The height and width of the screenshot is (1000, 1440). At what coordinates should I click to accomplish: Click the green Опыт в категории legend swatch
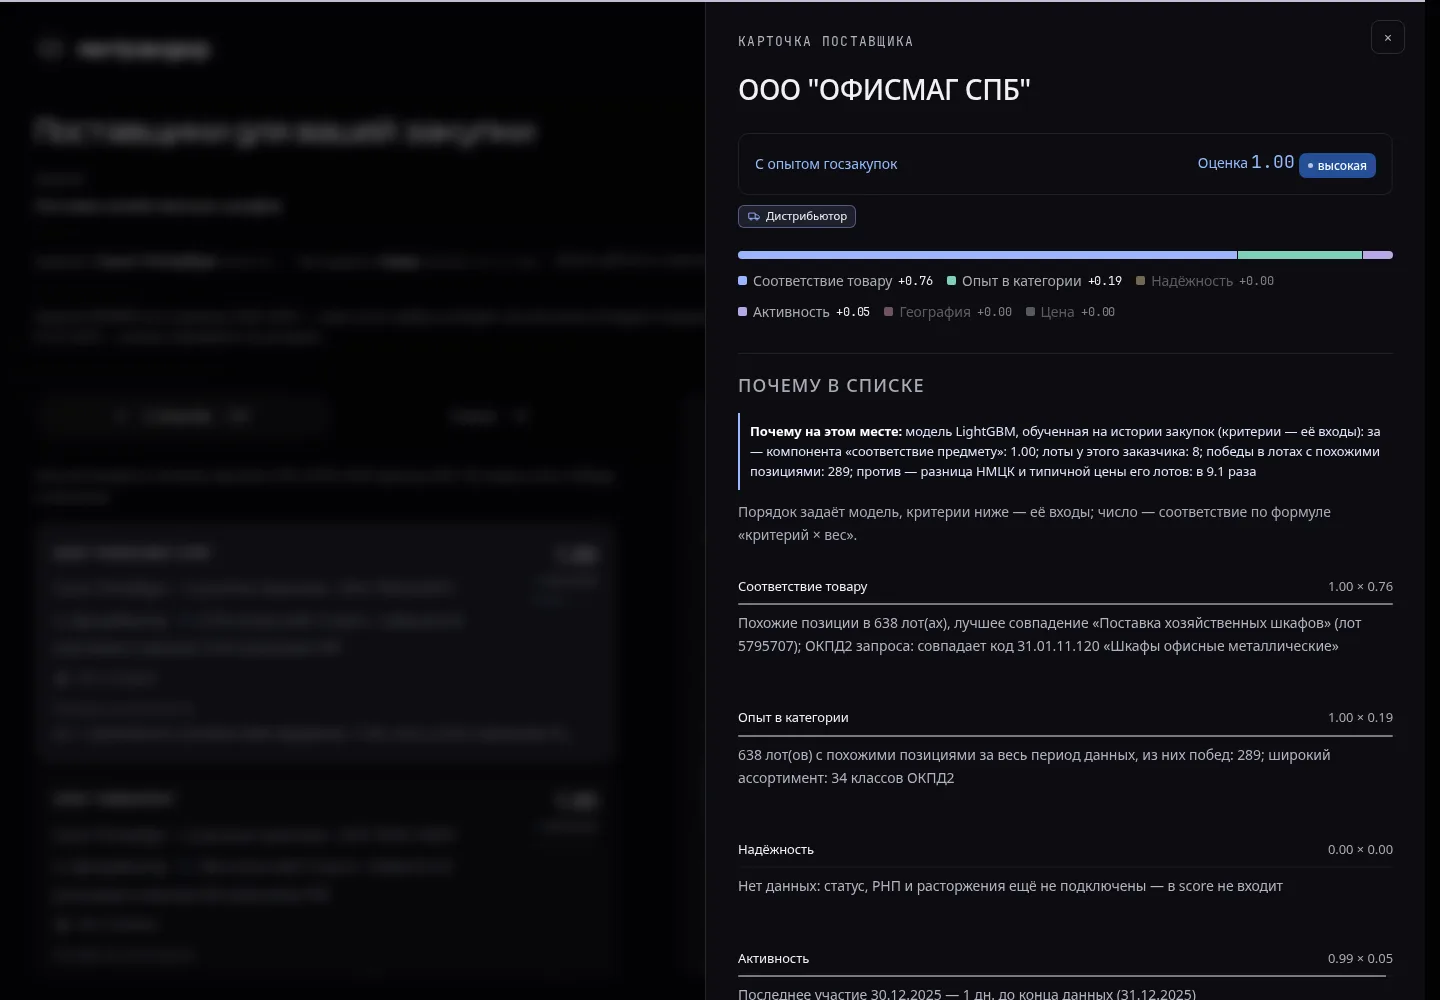coord(952,281)
